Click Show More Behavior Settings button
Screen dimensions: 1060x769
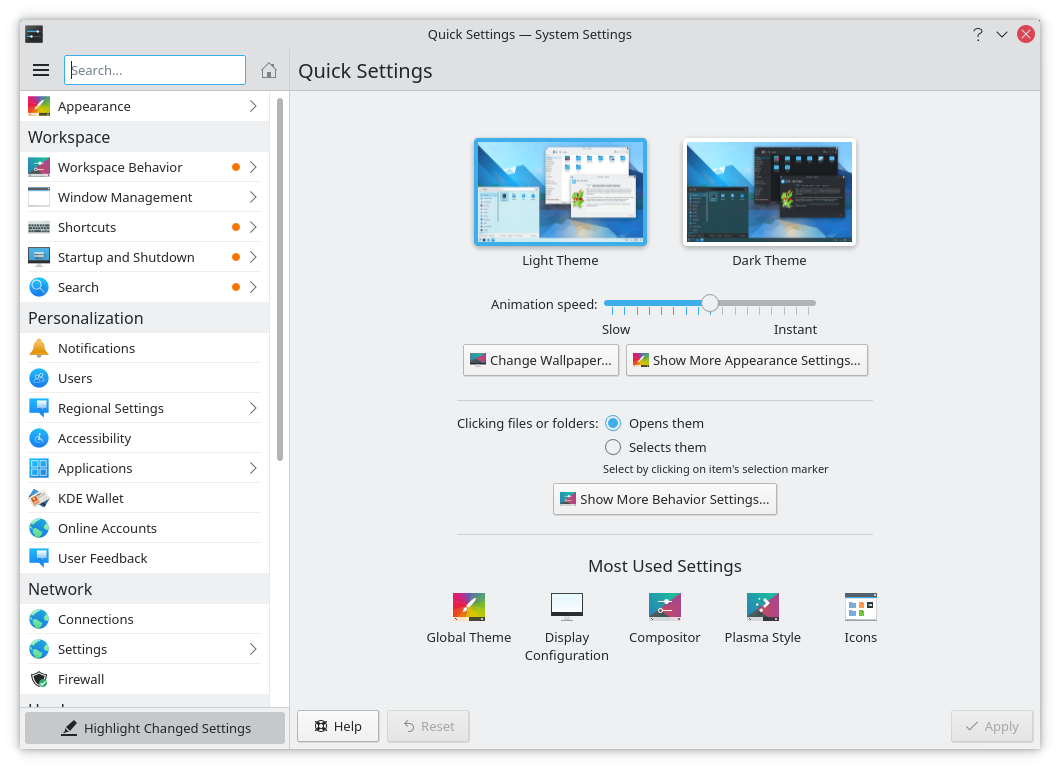(664, 499)
